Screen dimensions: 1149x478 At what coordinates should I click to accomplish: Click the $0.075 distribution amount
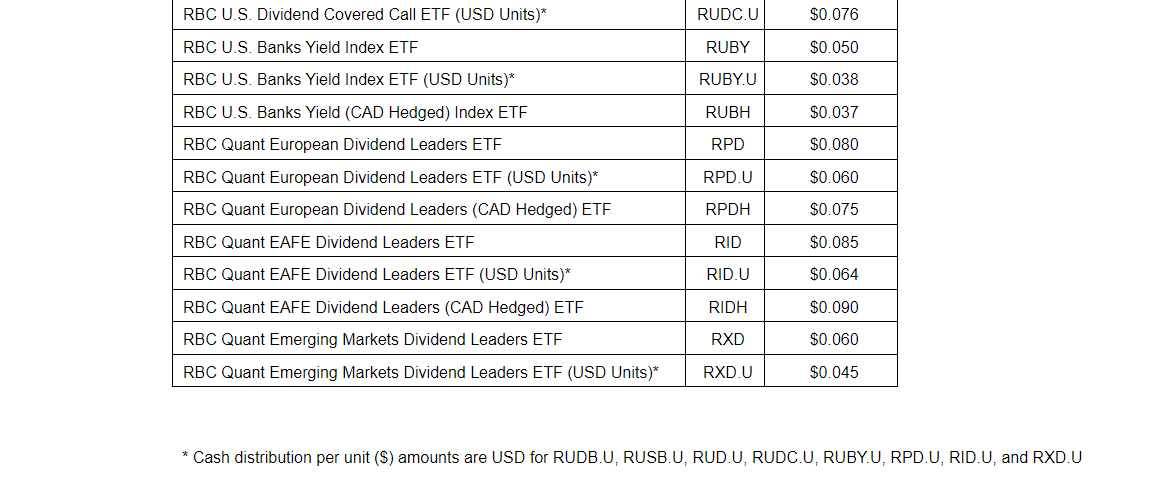click(x=833, y=210)
